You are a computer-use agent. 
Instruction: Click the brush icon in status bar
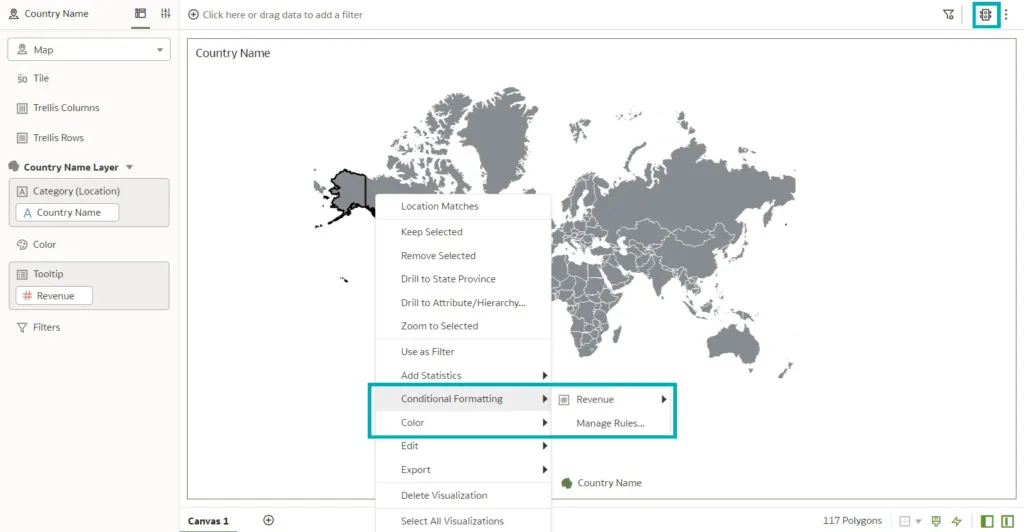pos(936,521)
